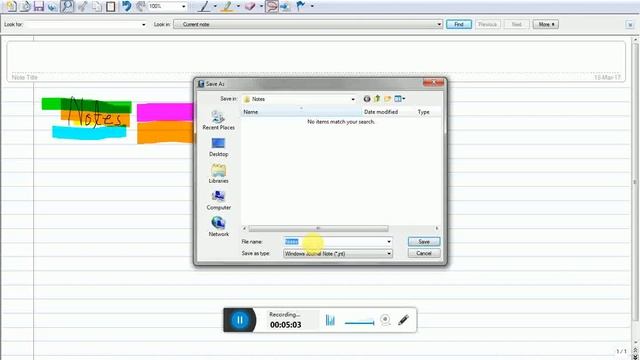Click the pencil annotate icon on recorder
Viewport: 640px width, 360px height.
pos(403,320)
